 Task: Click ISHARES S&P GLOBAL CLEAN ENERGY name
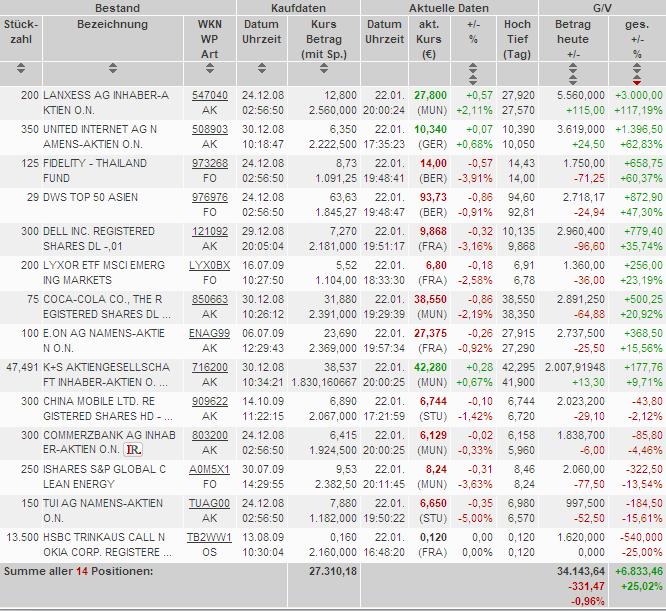tap(104, 476)
